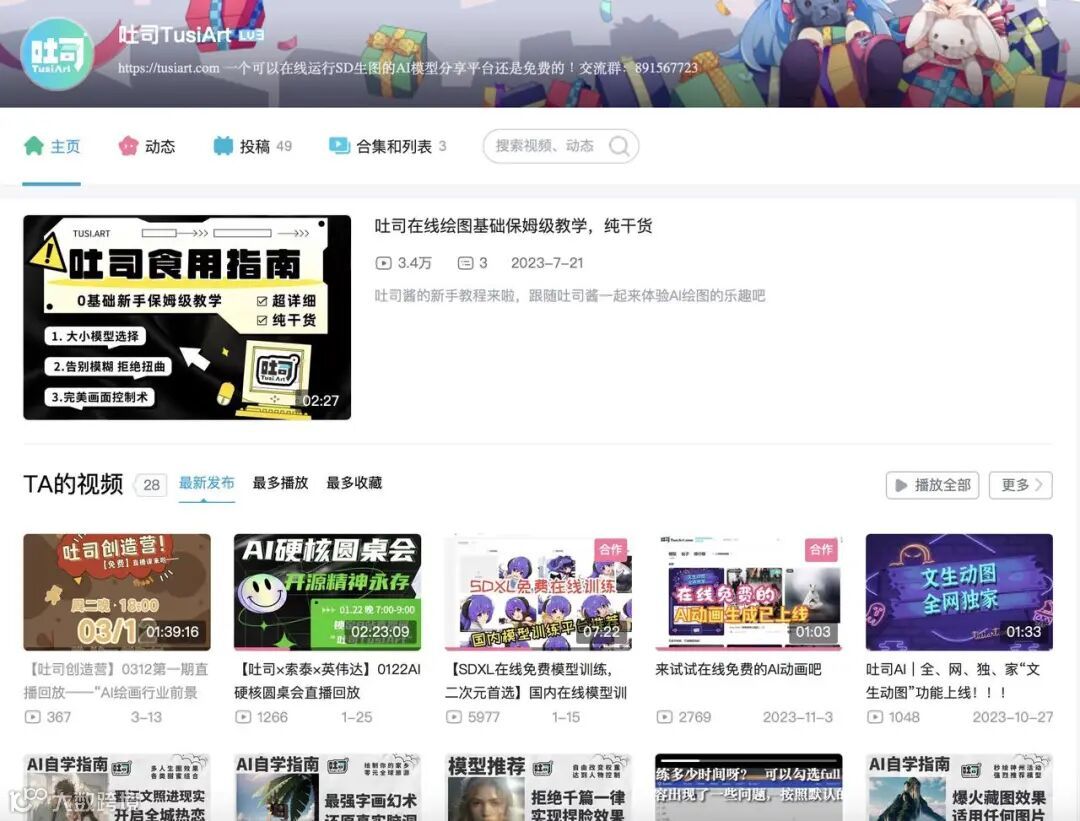The image size is (1080, 821).
Task: Click the description text 吐司酱的新手教程来啦
Action: click(570, 295)
